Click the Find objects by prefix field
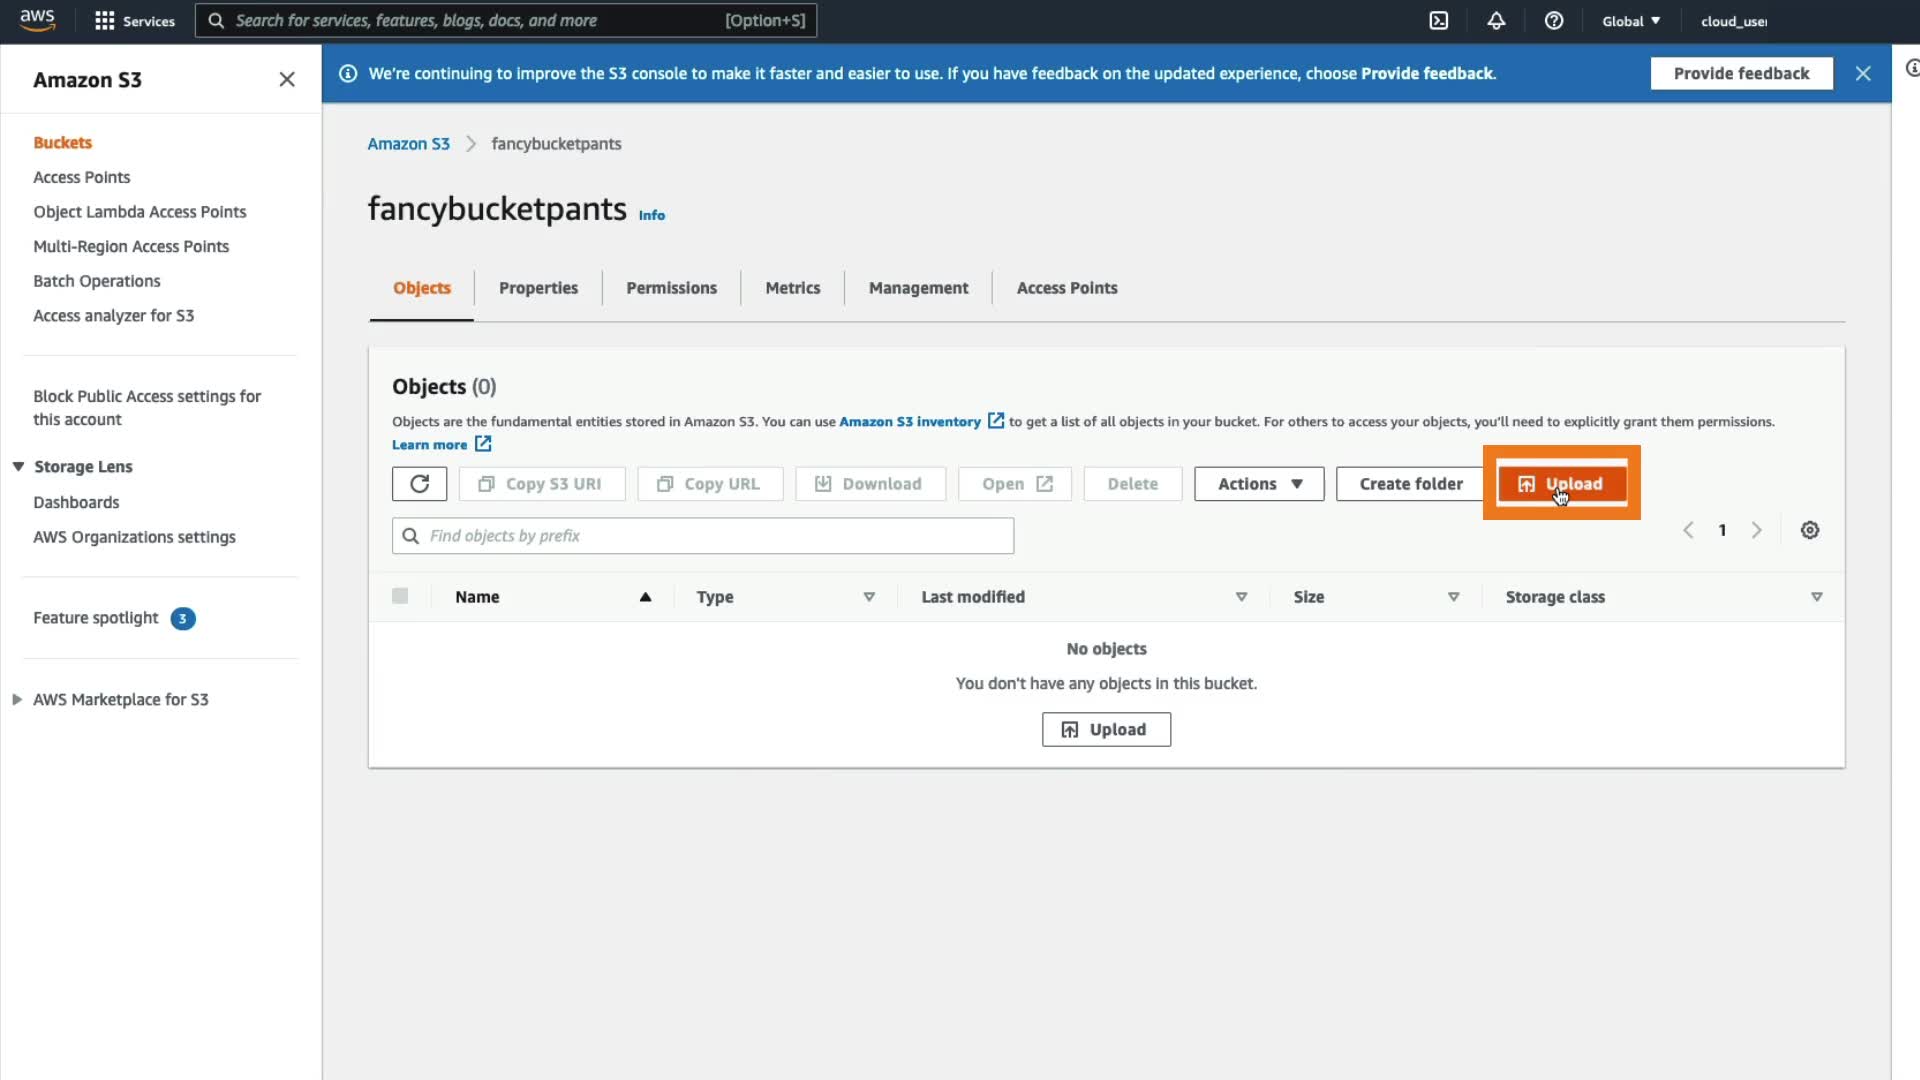 pyautogui.click(x=703, y=536)
